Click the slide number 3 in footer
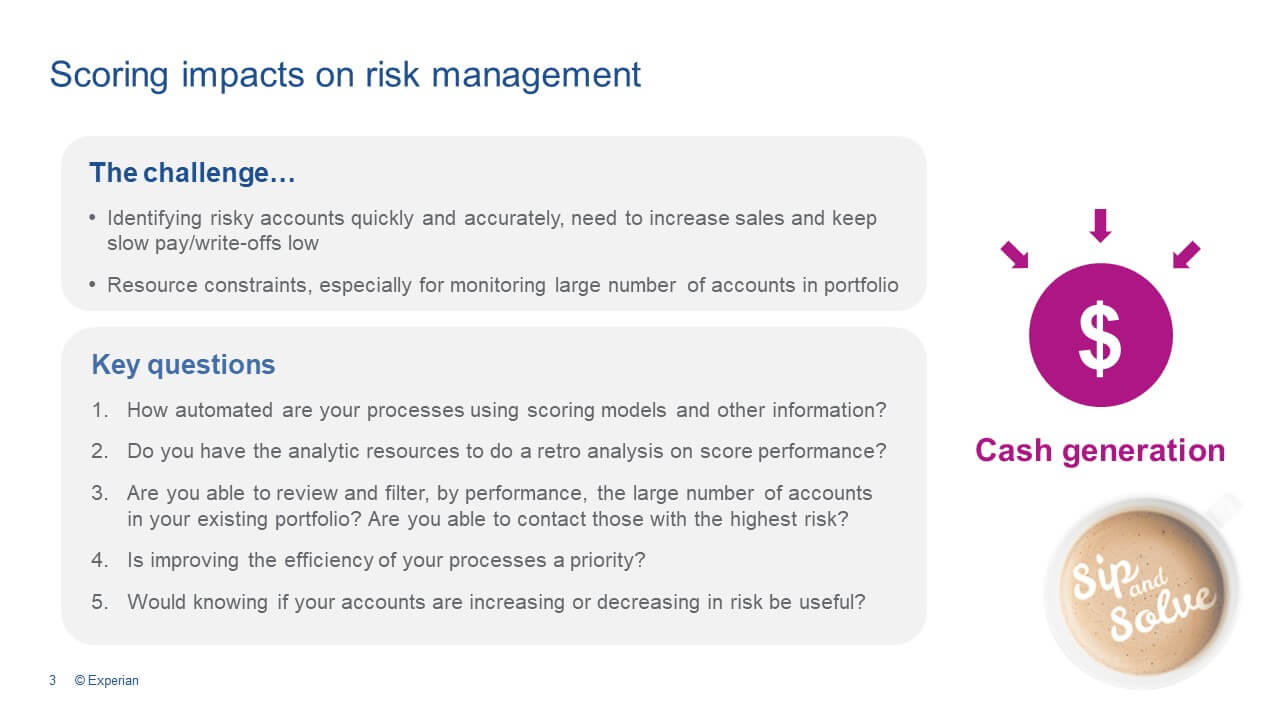 pyautogui.click(x=52, y=681)
